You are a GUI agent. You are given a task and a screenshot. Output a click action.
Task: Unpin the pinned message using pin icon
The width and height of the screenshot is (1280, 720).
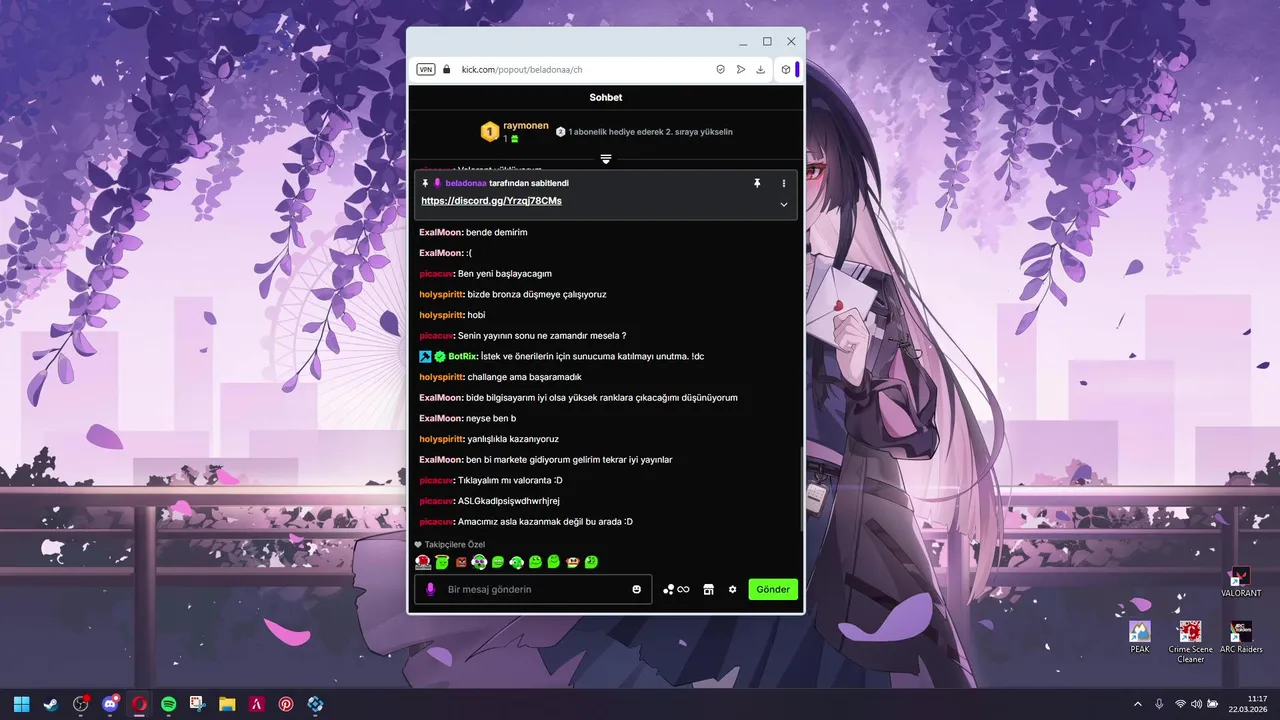click(757, 183)
